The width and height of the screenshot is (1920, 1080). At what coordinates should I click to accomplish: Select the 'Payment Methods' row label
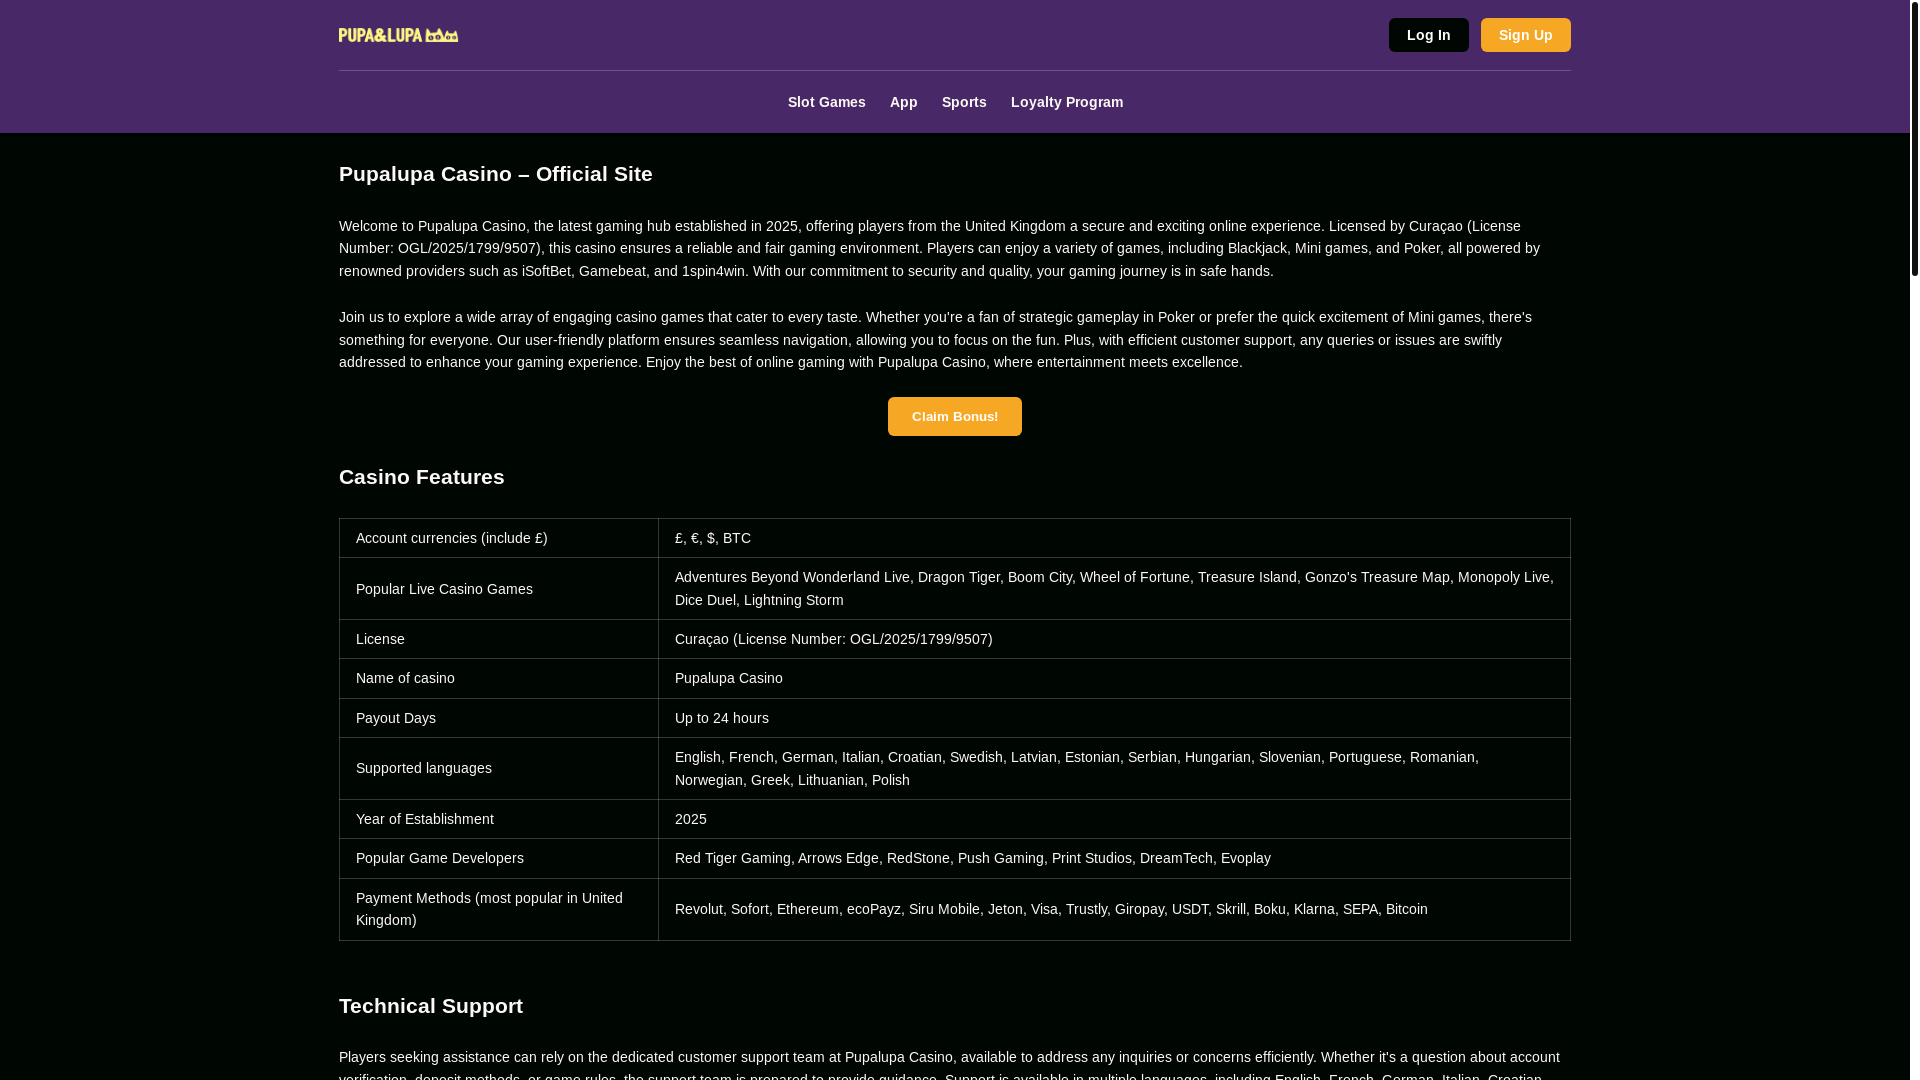coord(498,909)
